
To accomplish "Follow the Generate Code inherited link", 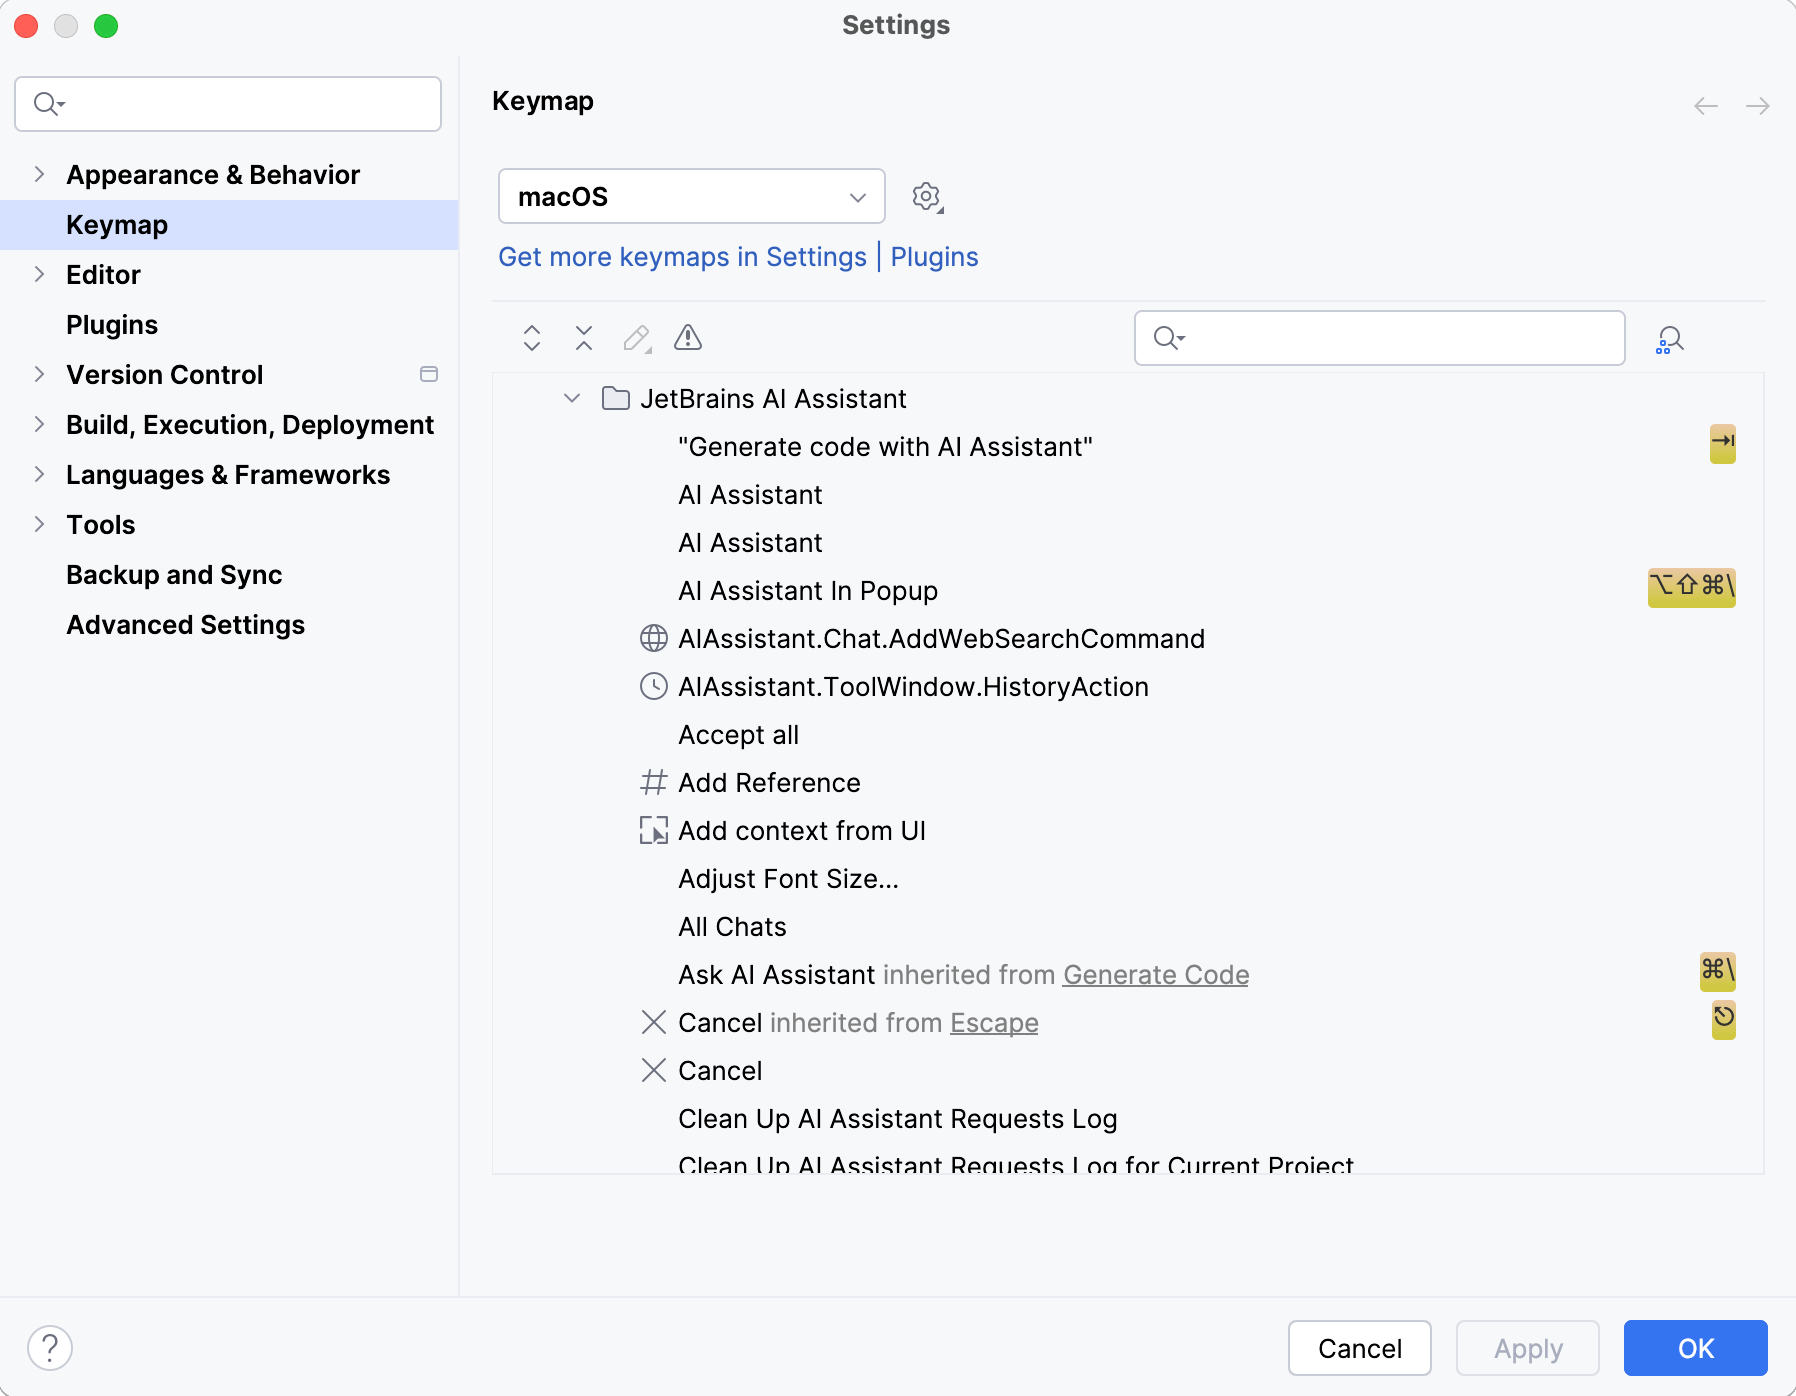I will click(x=1155, y=975).
